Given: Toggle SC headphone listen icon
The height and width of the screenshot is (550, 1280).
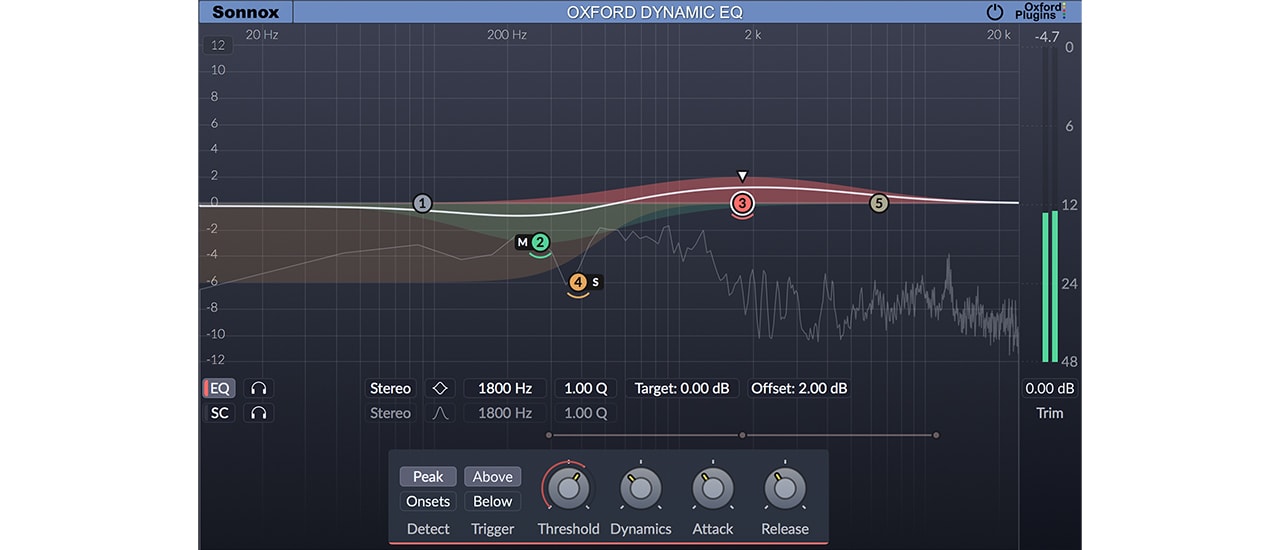Looking at the screenshot, I should click(x=259, y=413).
